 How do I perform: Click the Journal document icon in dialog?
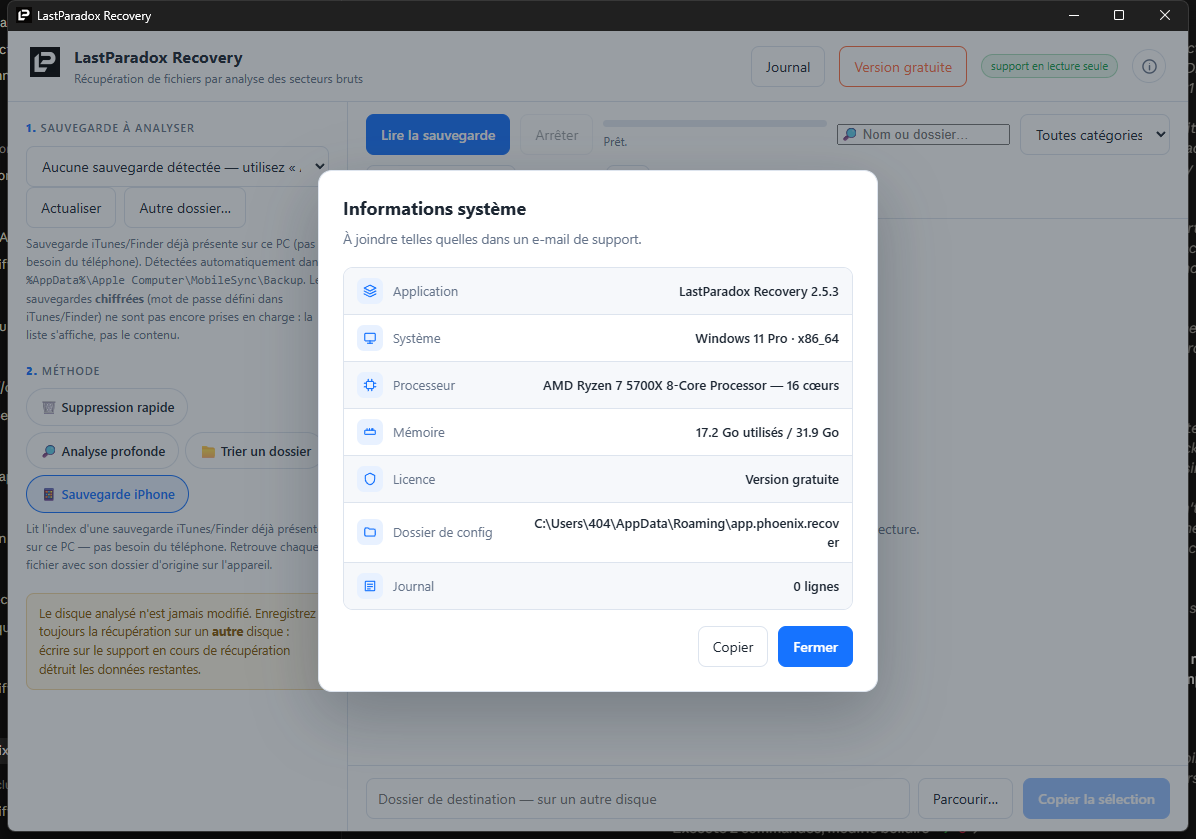pos(370,586)
